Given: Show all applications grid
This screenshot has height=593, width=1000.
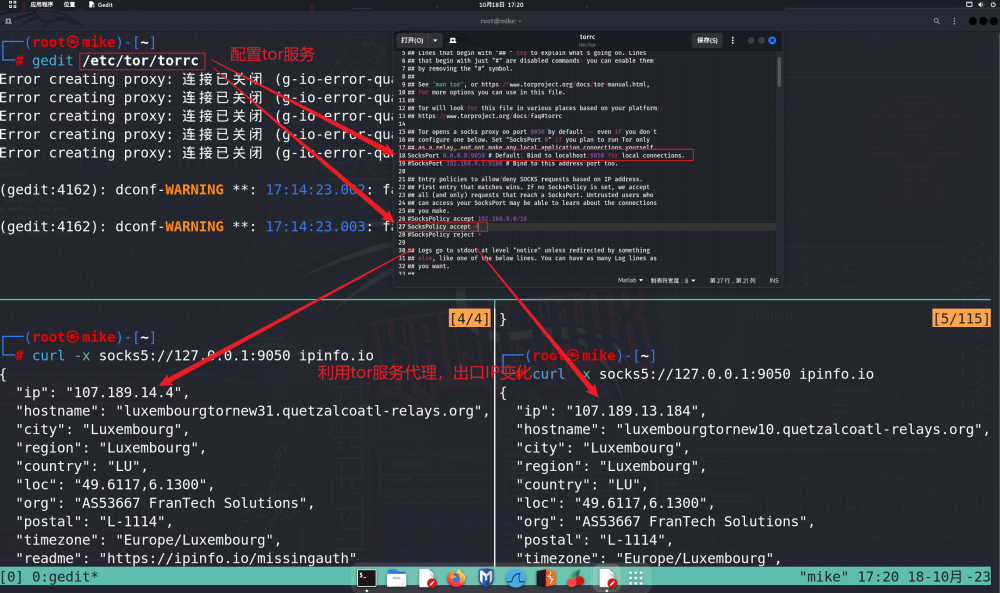Looking at the screenshot, I should coord(636,578).
